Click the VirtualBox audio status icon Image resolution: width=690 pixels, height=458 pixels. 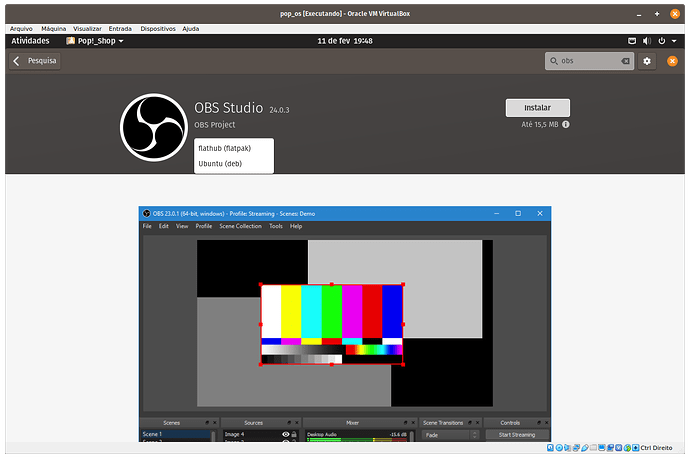pyautogui.click(x=567, y=447)
